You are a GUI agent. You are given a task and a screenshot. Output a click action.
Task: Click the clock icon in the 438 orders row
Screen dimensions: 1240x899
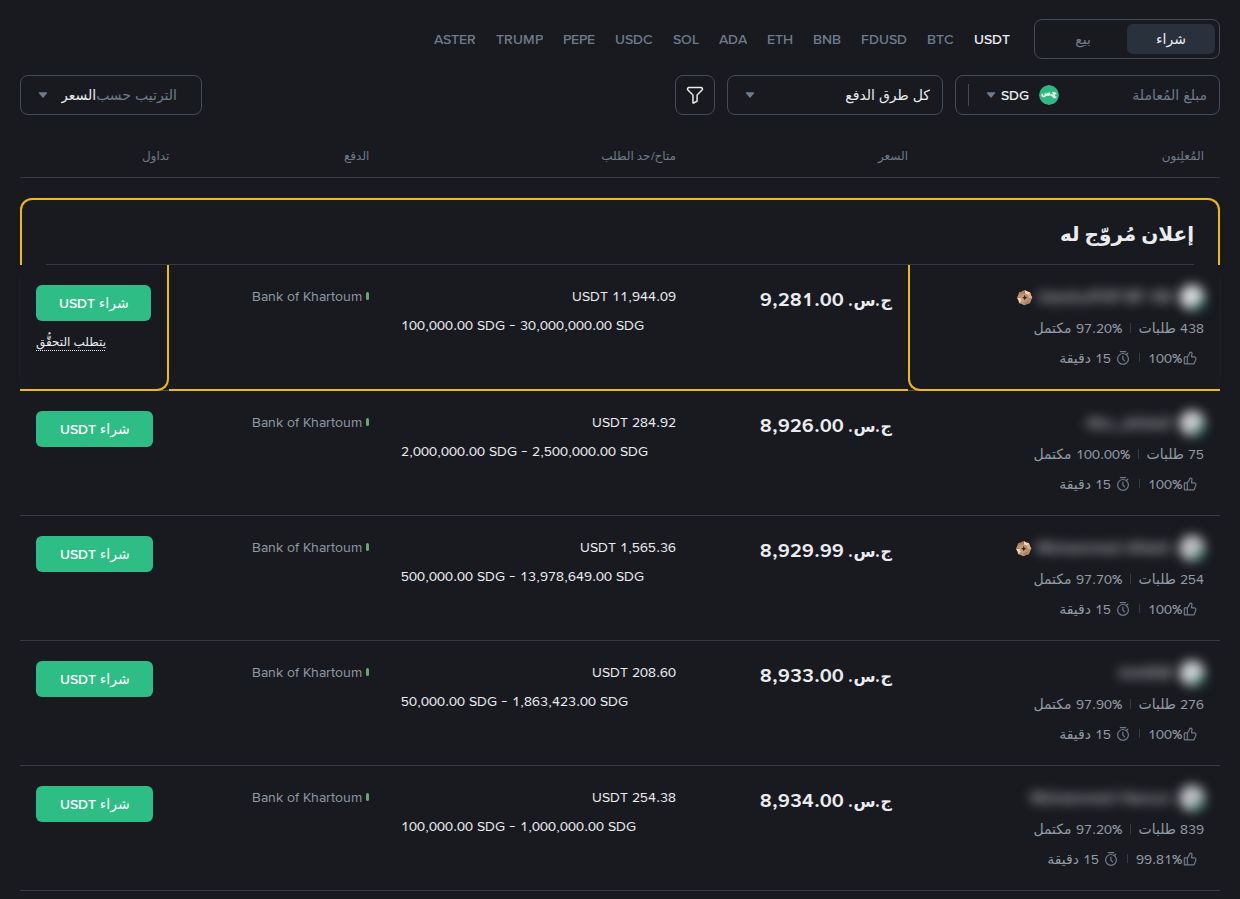click(x=1123, y=358)
